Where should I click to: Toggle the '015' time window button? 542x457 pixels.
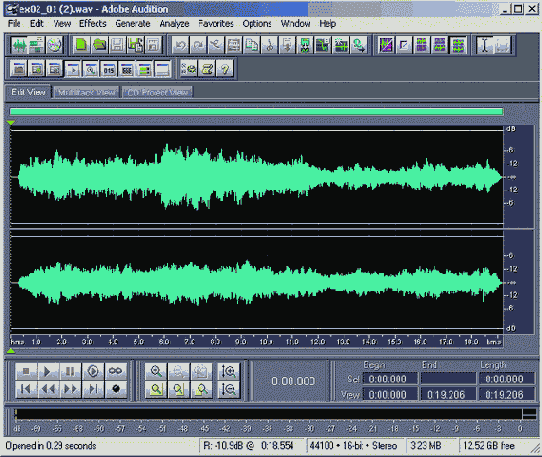point(109,69)
